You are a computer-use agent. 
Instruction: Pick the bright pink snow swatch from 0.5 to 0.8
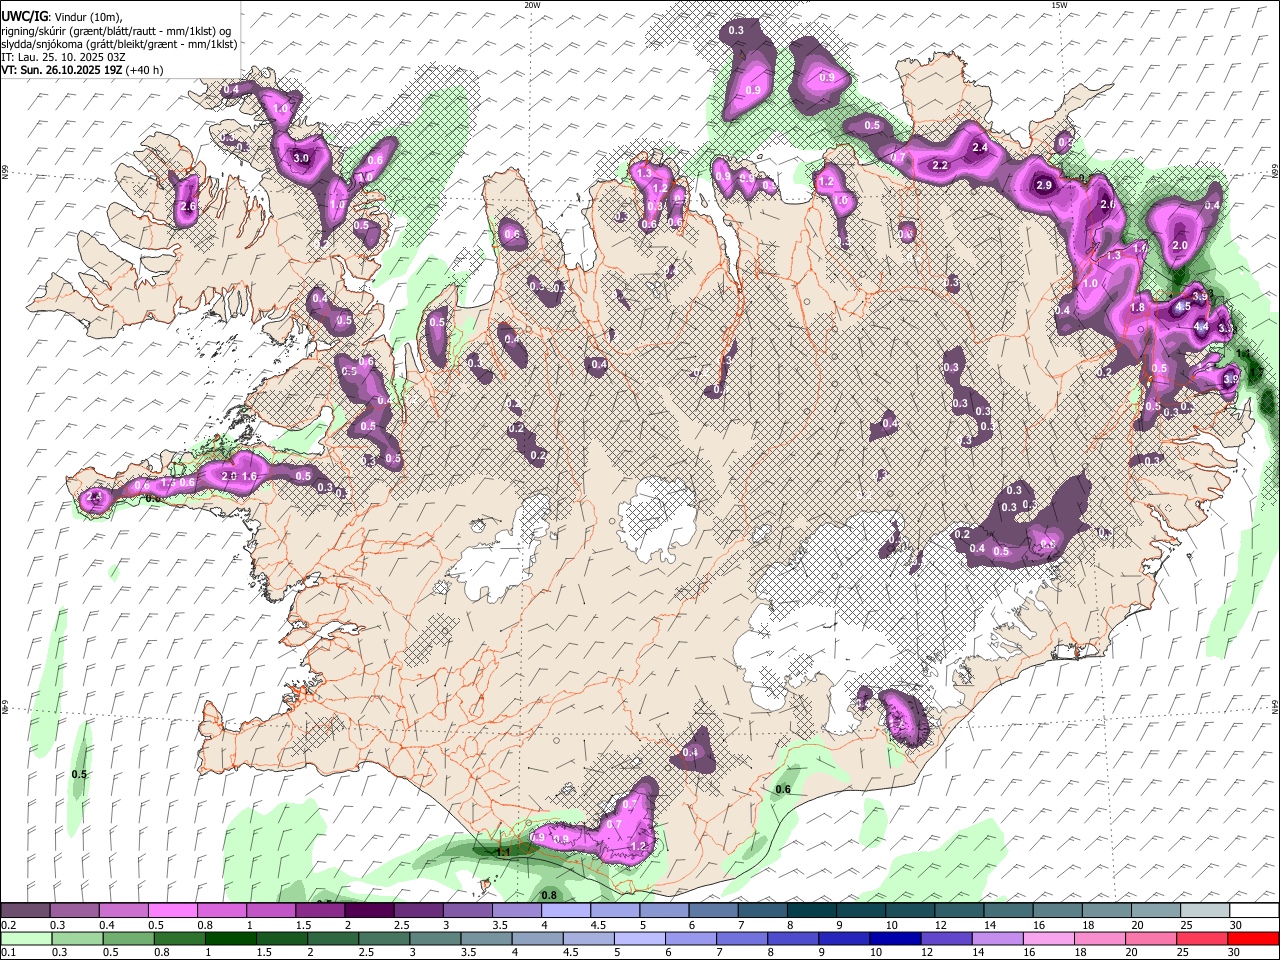click(x=172, y=910)
